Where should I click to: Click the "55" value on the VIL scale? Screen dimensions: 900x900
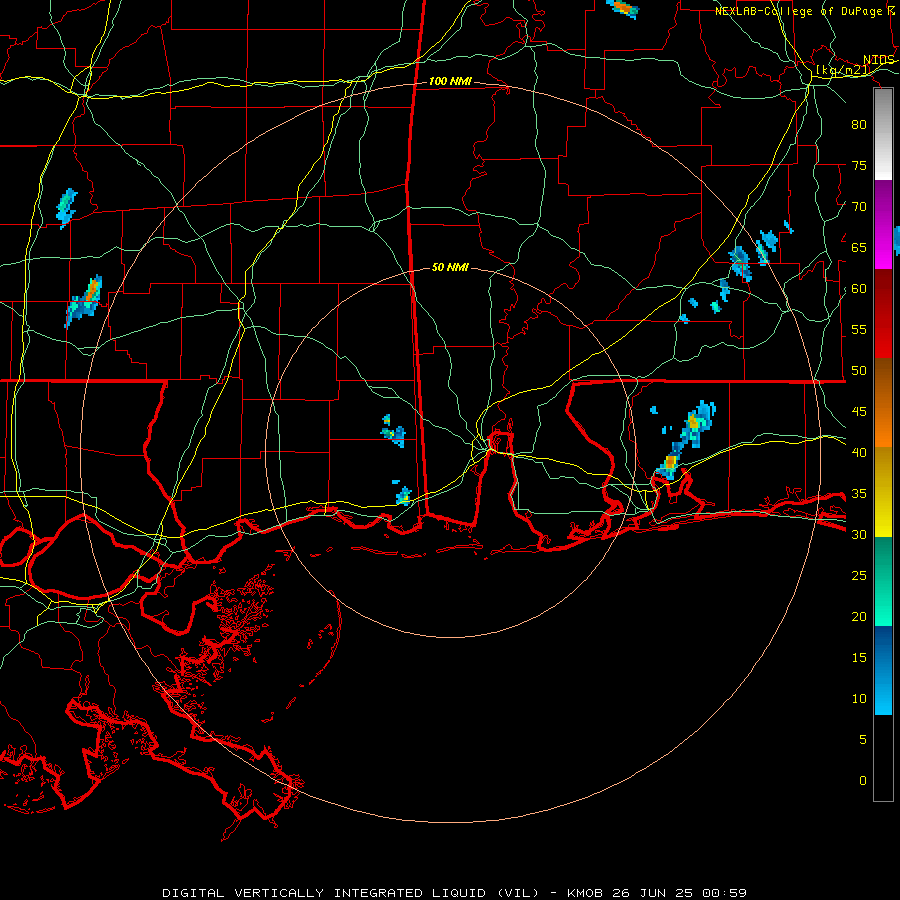coord(859,329)
